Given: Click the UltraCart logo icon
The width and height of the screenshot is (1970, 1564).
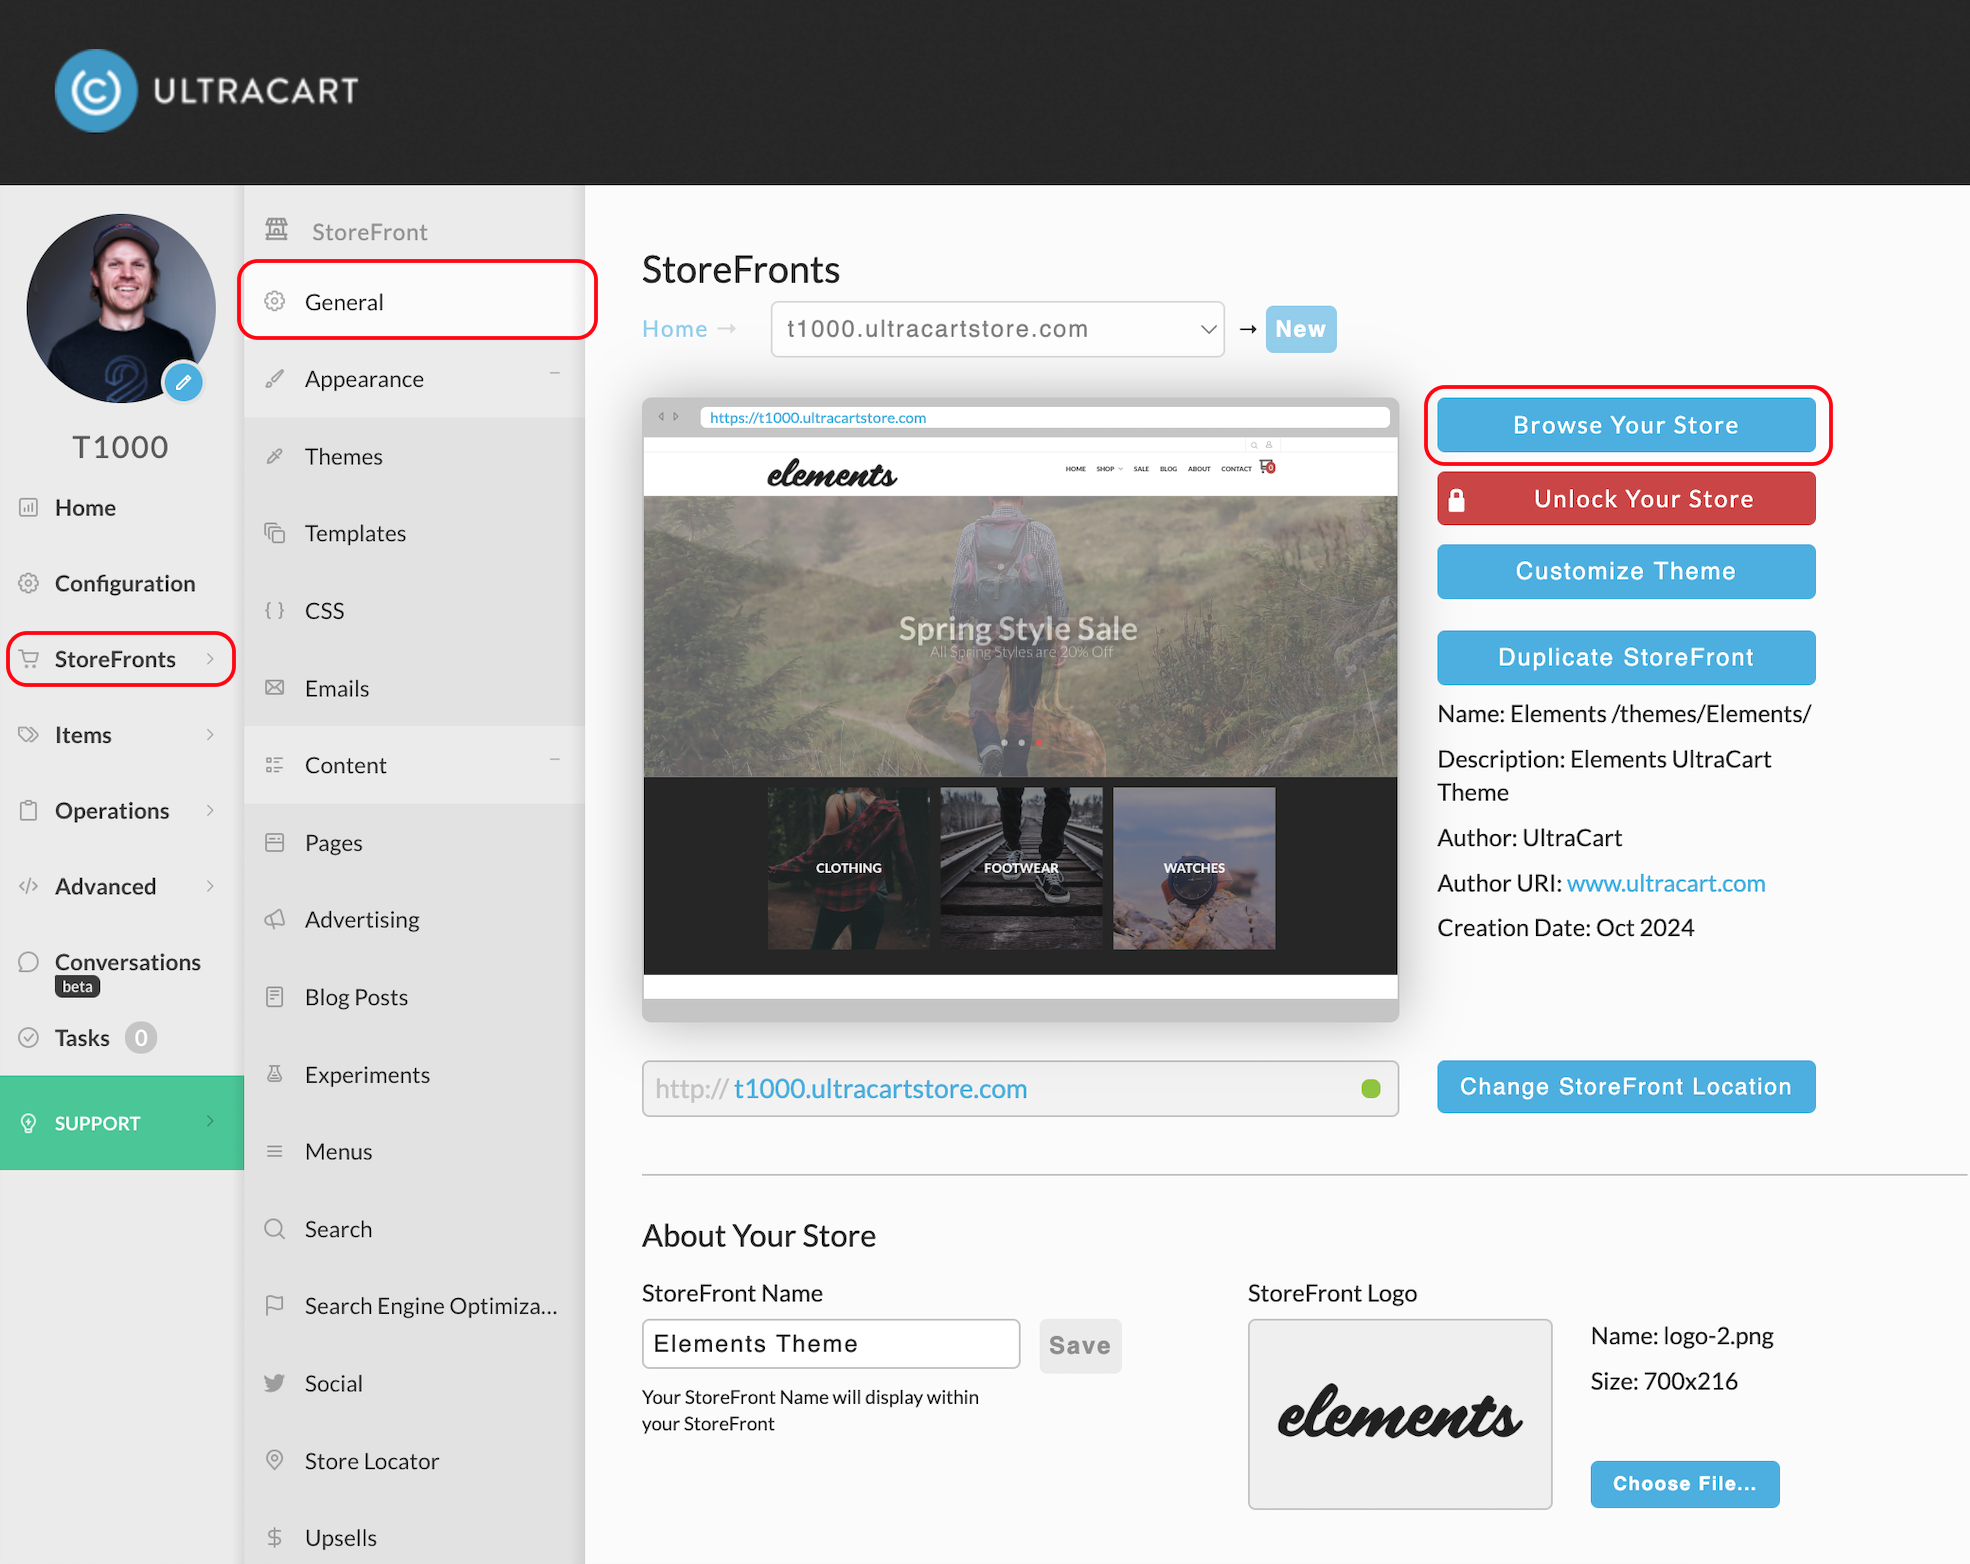Looking at the screenshot, I should [x=96, y=91].
